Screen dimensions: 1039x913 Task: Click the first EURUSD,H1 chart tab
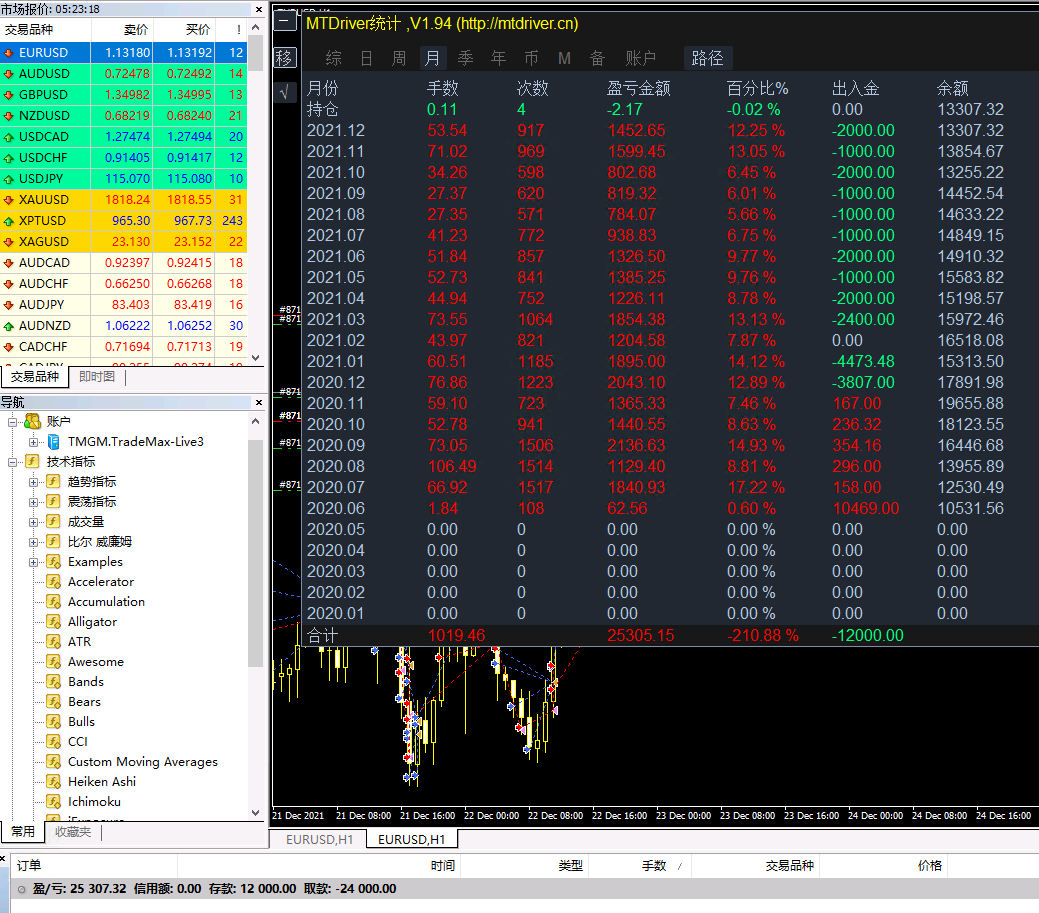click(x=319, y=839)
